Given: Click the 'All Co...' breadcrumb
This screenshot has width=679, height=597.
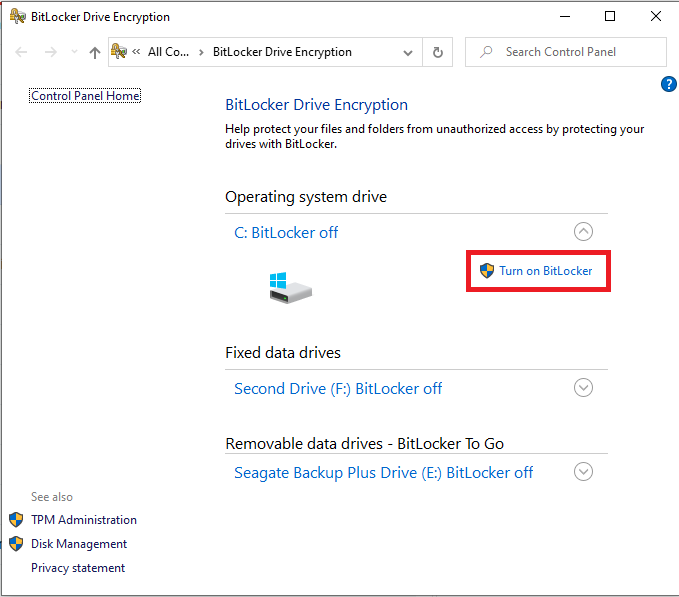Looking at the screenshot, I should click(168, 52).
